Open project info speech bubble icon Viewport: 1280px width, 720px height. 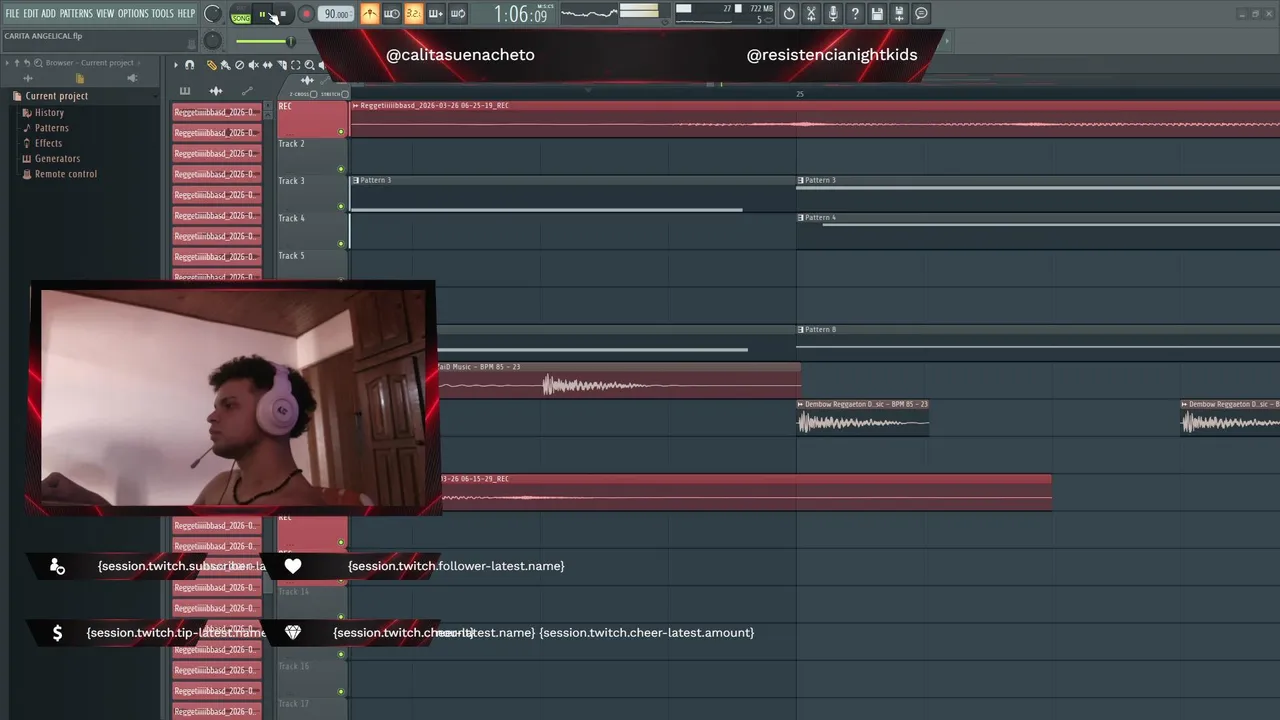click(921, 14)
